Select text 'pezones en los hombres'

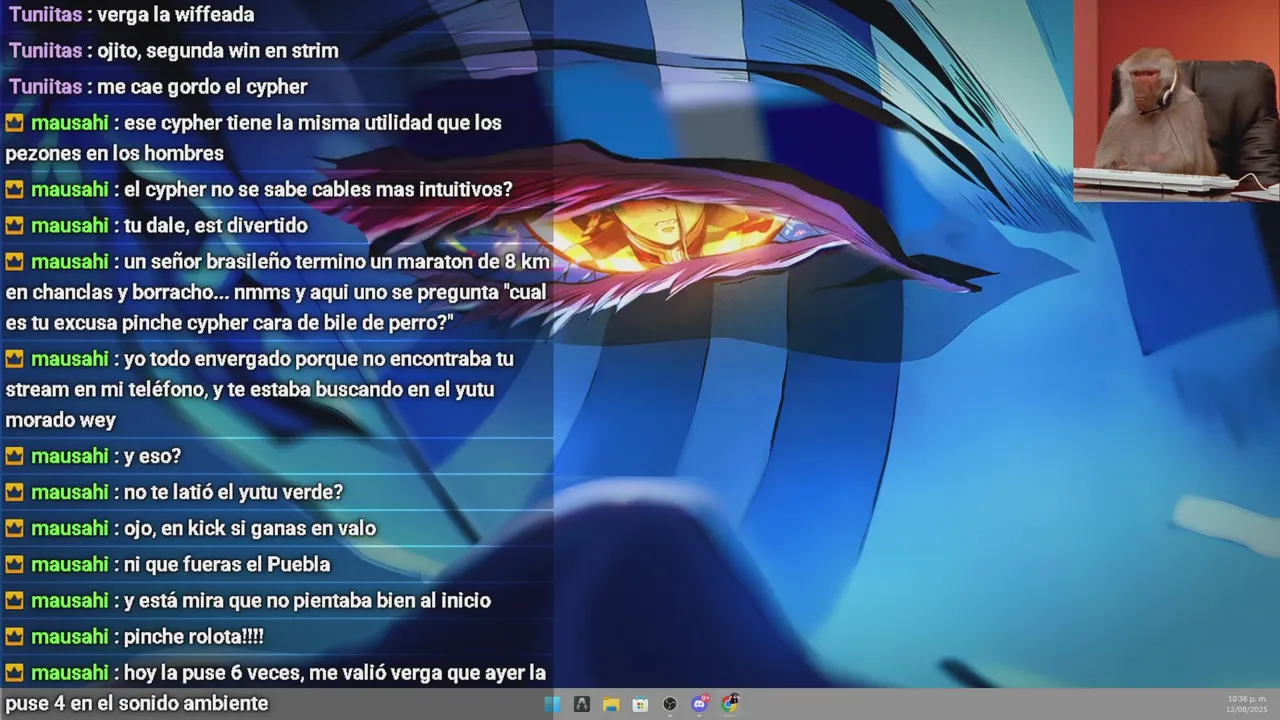point(114,154)
